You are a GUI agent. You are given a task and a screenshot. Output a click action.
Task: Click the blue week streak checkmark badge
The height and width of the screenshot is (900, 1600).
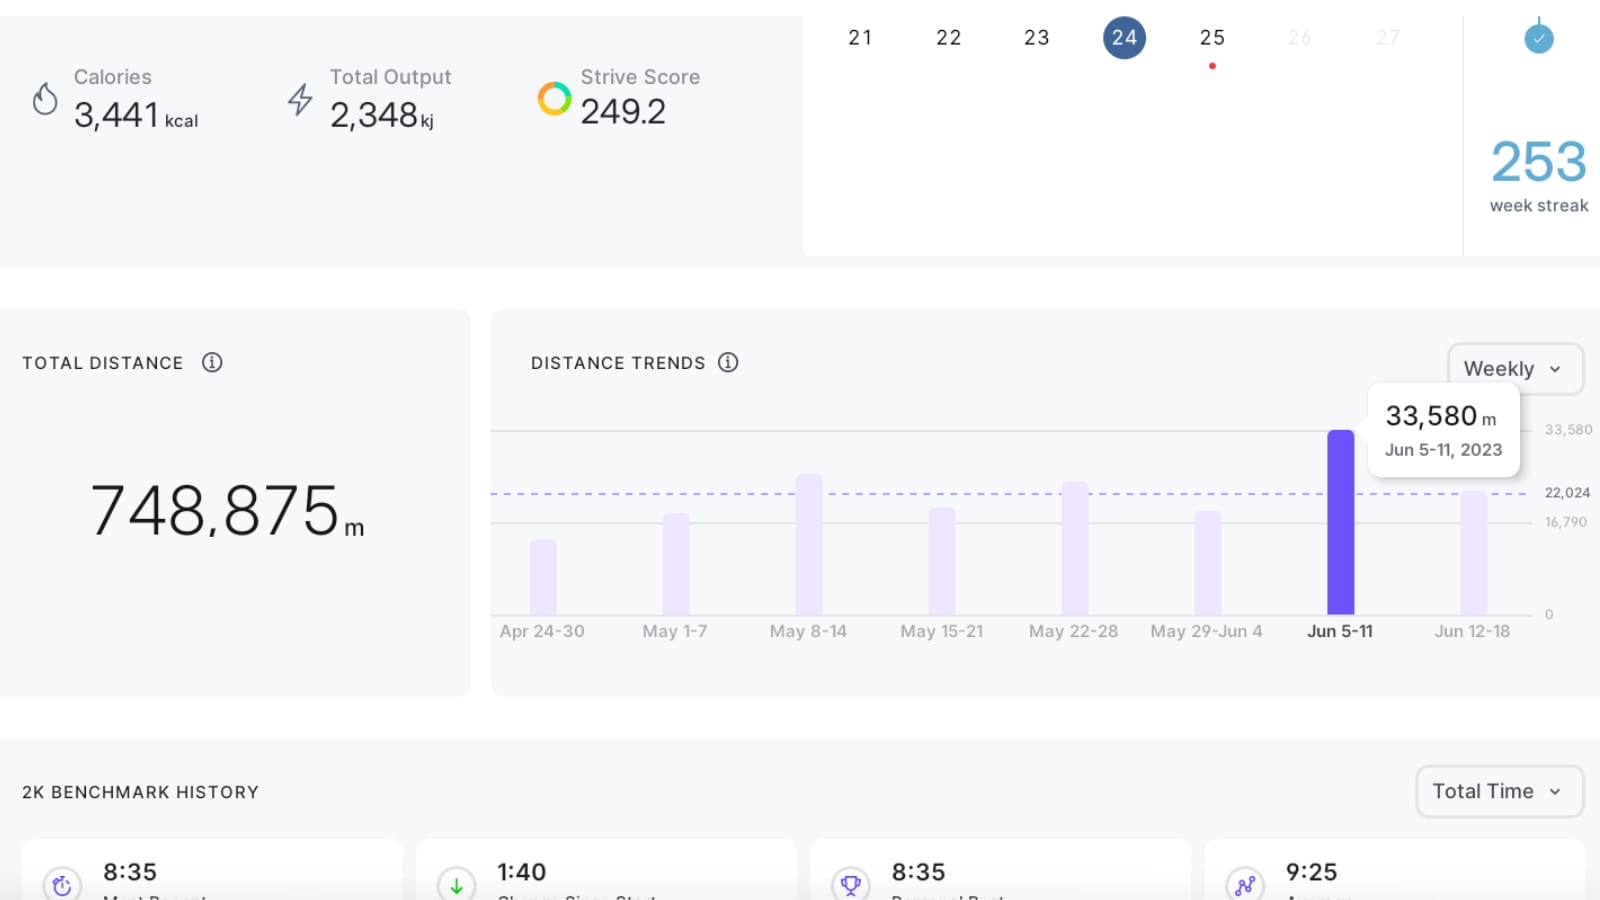click(1538, 39)
